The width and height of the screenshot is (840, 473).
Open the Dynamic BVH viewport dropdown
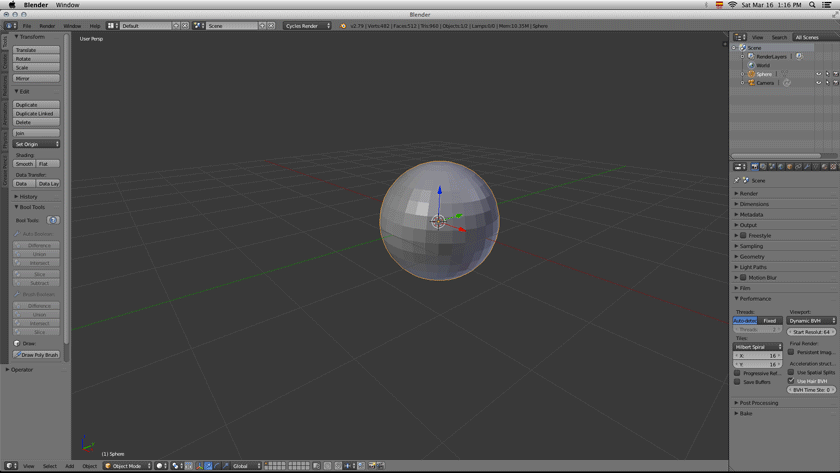coord(812,321)
